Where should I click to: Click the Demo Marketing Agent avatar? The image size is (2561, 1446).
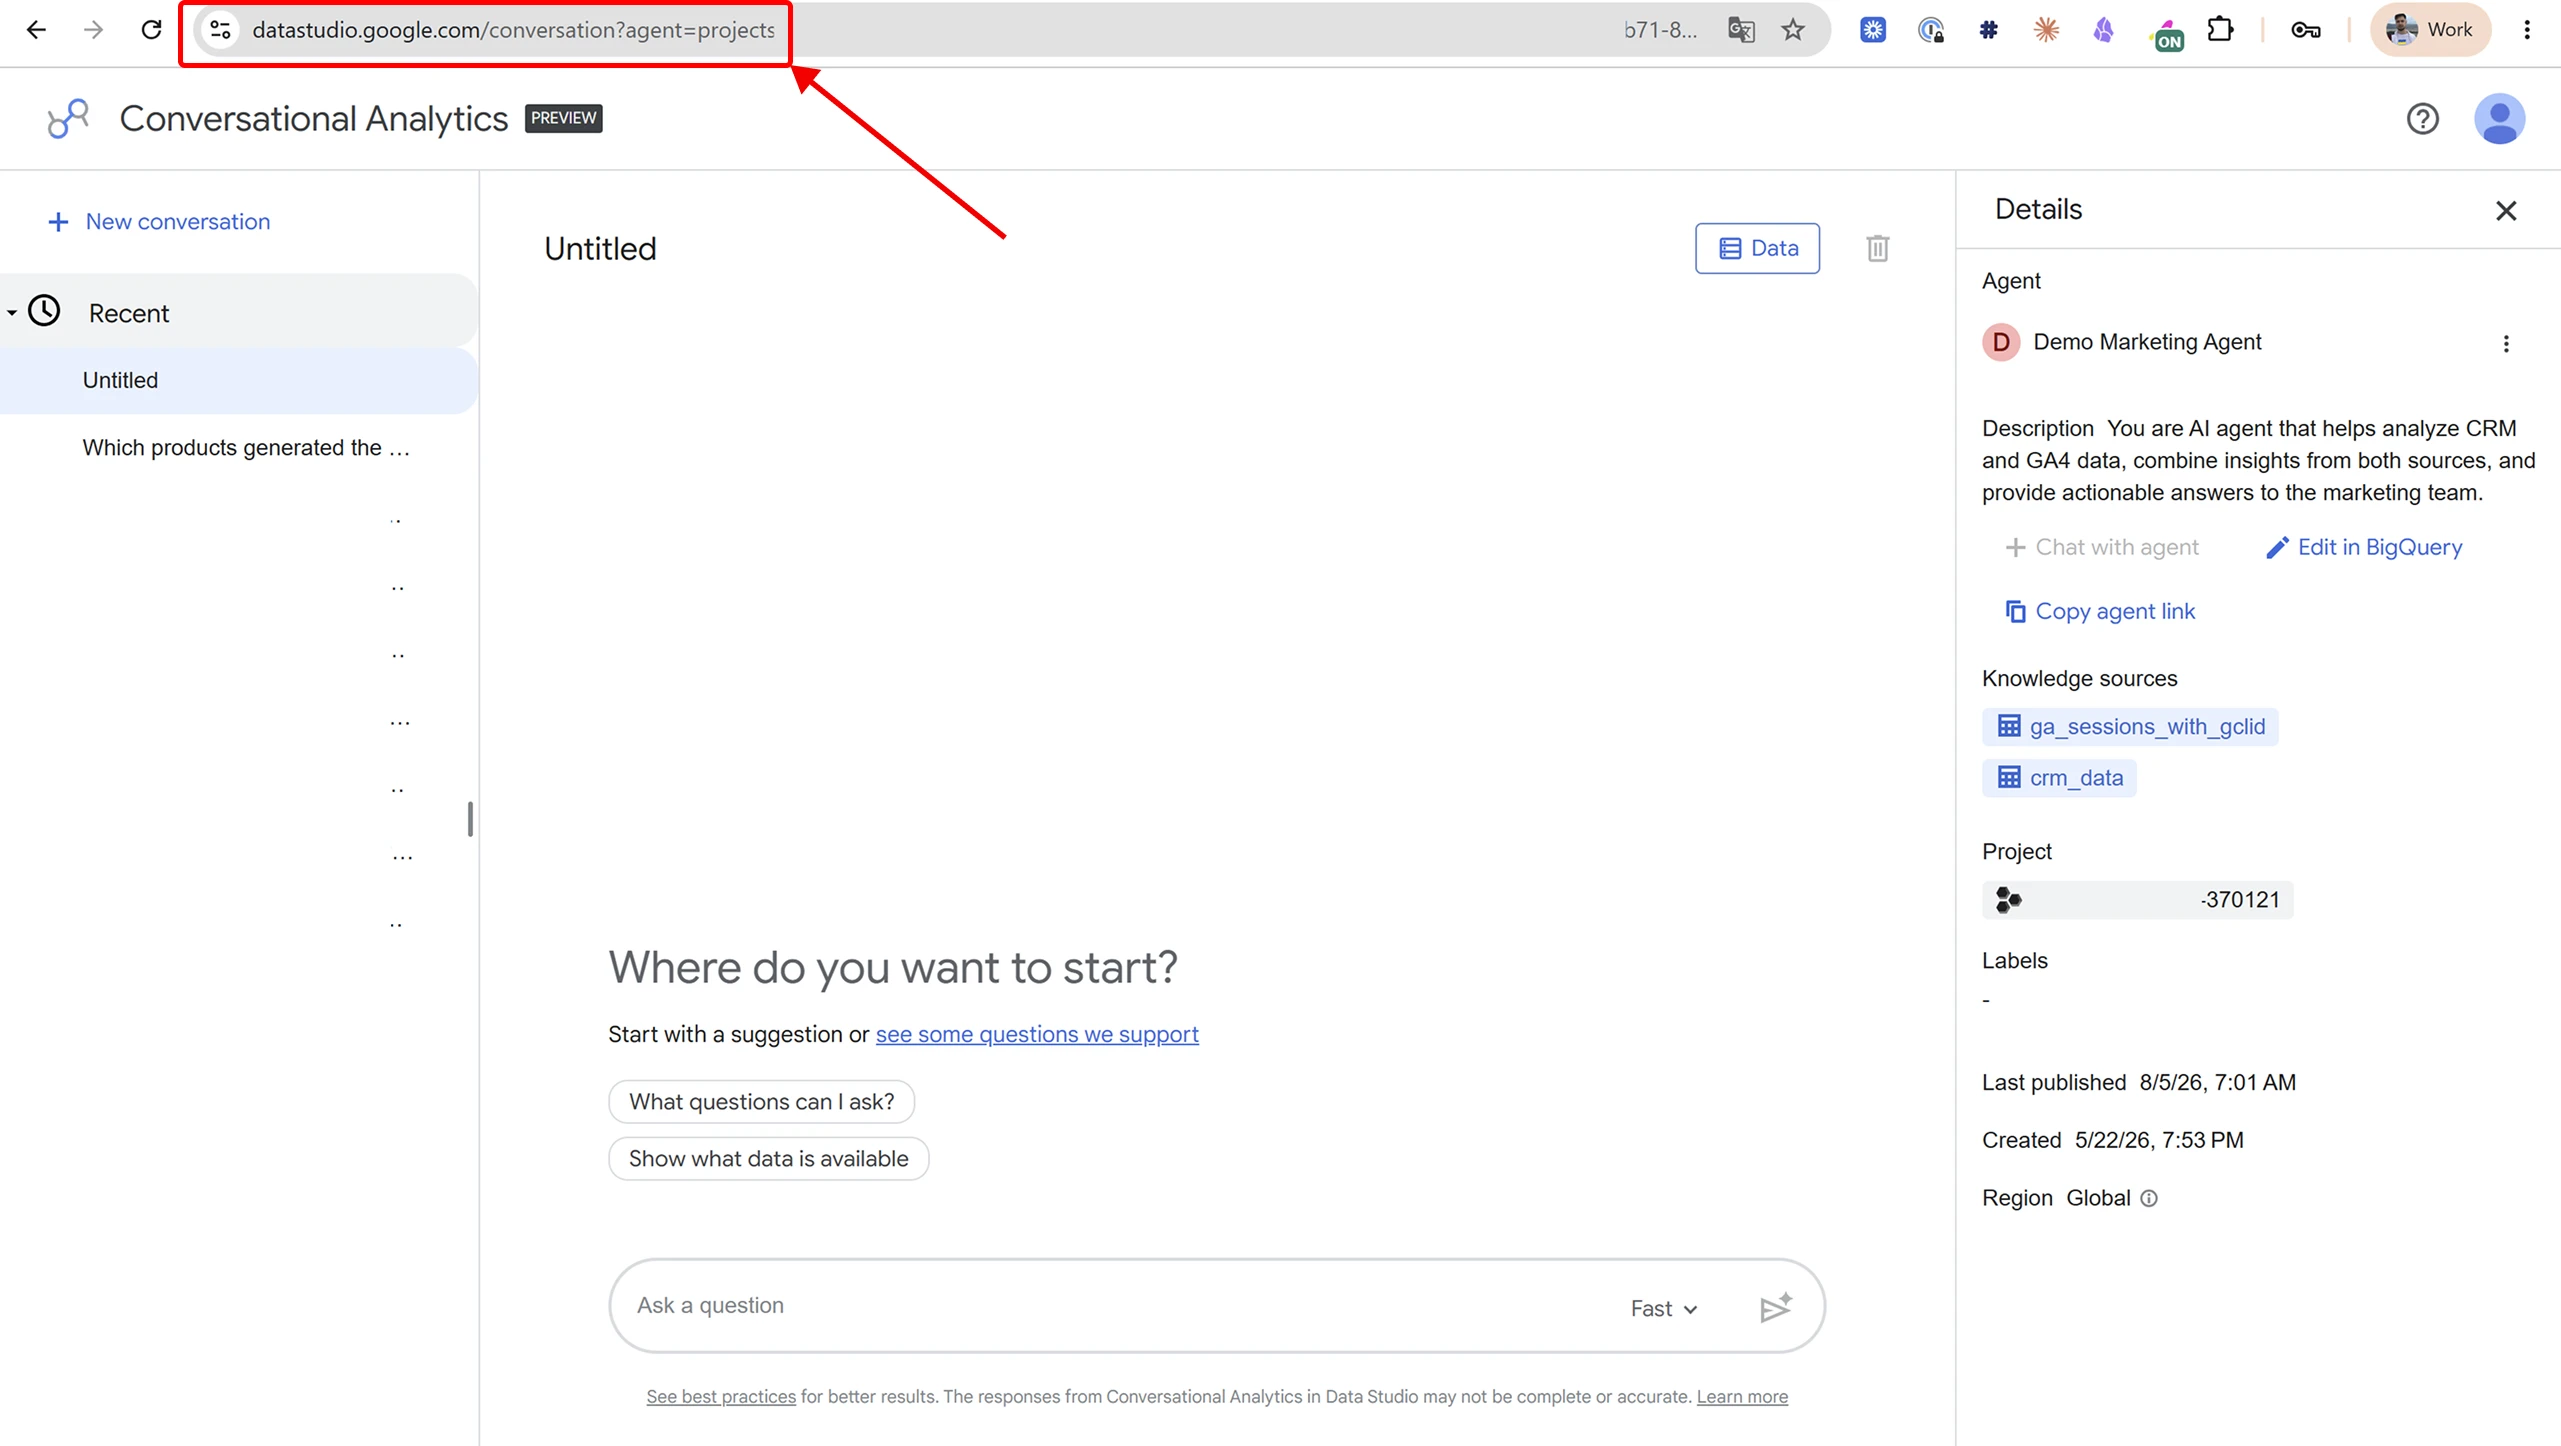pyautogui.click(x=2001, y=342)
